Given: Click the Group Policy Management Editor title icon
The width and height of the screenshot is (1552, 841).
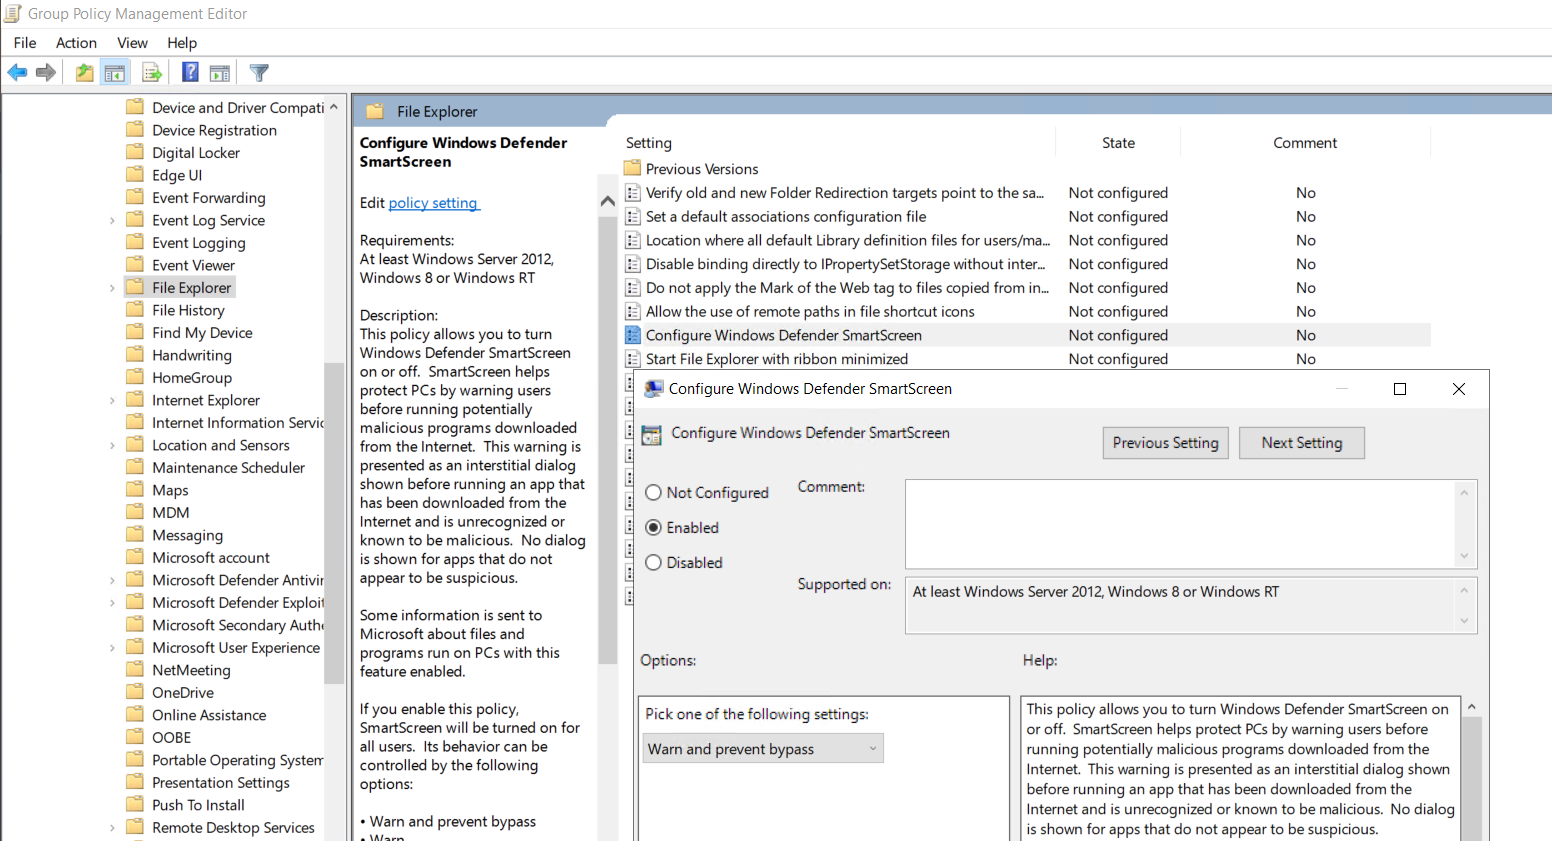Looking at the screenshot, I should pyautogui.click(x=12, y=13).
